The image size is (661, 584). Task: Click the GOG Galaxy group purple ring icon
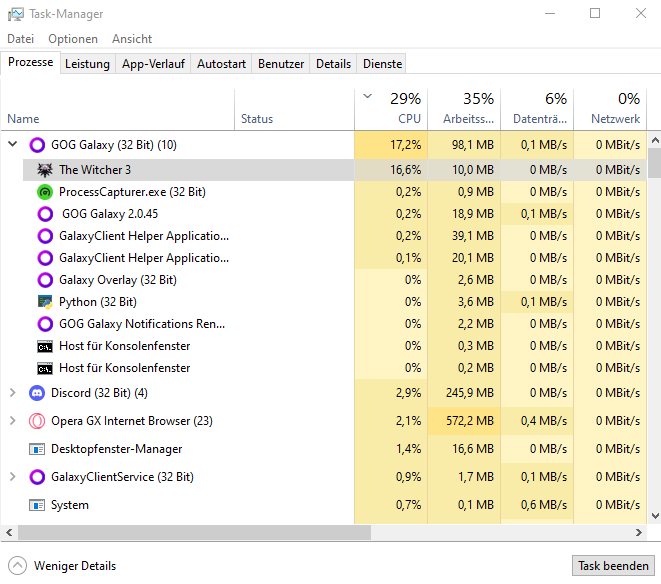point(37,145)
